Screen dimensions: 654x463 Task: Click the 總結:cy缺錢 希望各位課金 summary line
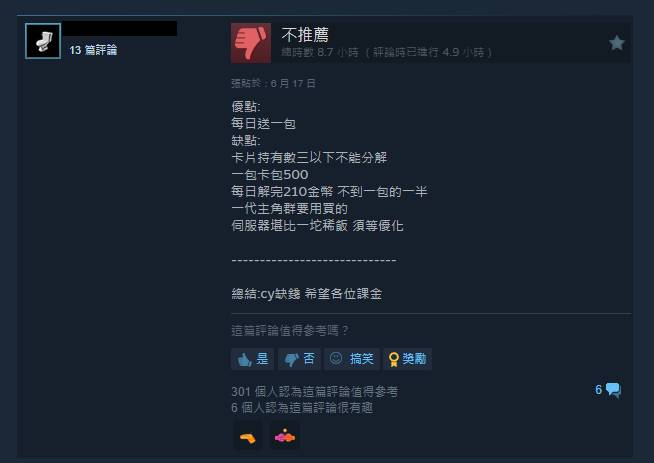tap(307, 294)
